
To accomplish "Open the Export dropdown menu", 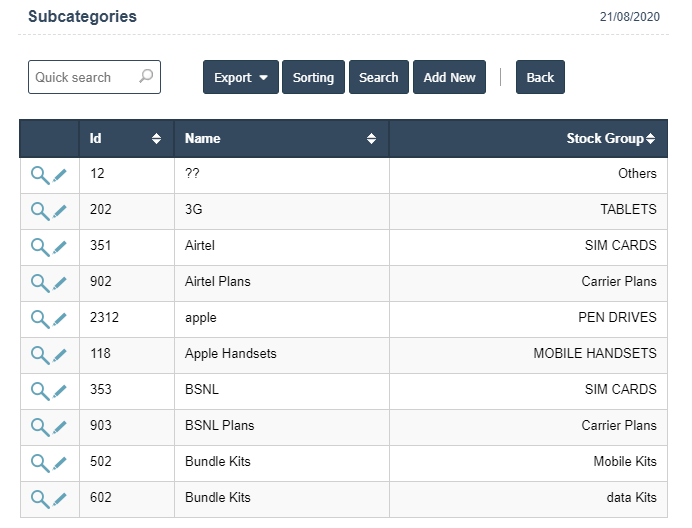I will pos(240,78).
